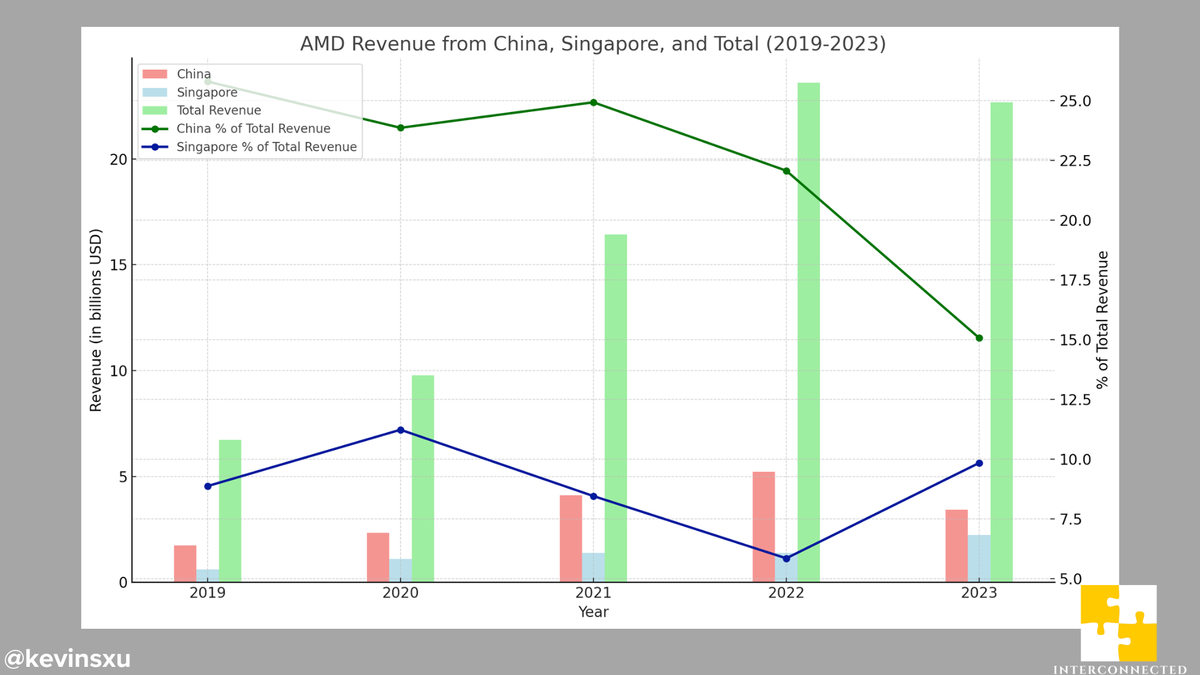Click the dark green China % legend marker
The height and width of the screenshot is (675, 1200).
[155, 128]
